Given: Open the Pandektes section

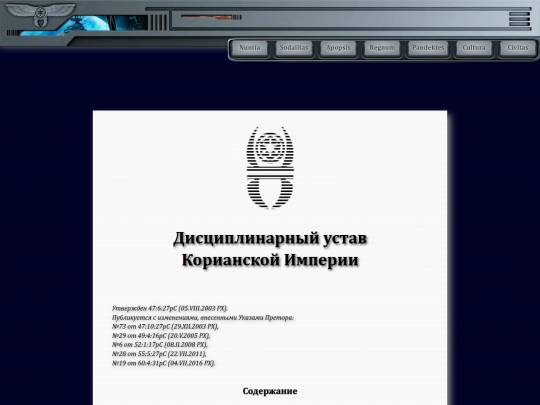Looking at the screenshot, I should pos(428,48).
